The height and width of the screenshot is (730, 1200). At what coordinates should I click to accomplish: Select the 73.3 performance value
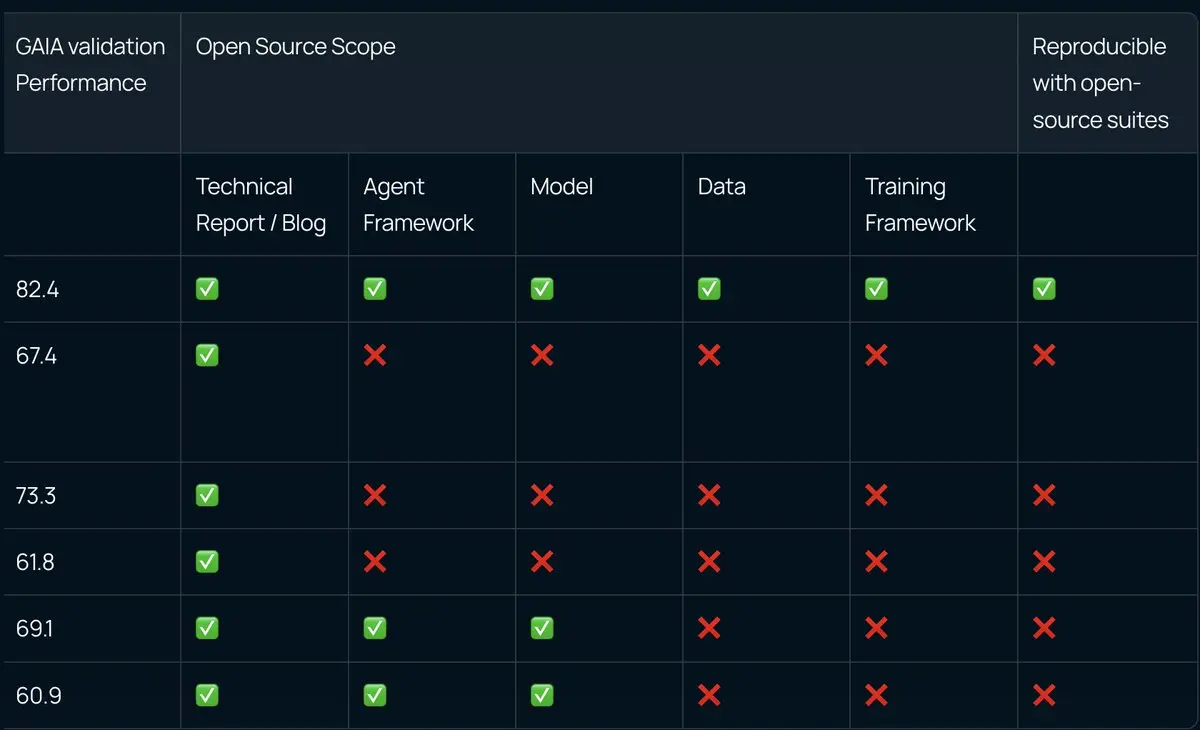click(x=36, y=495)
